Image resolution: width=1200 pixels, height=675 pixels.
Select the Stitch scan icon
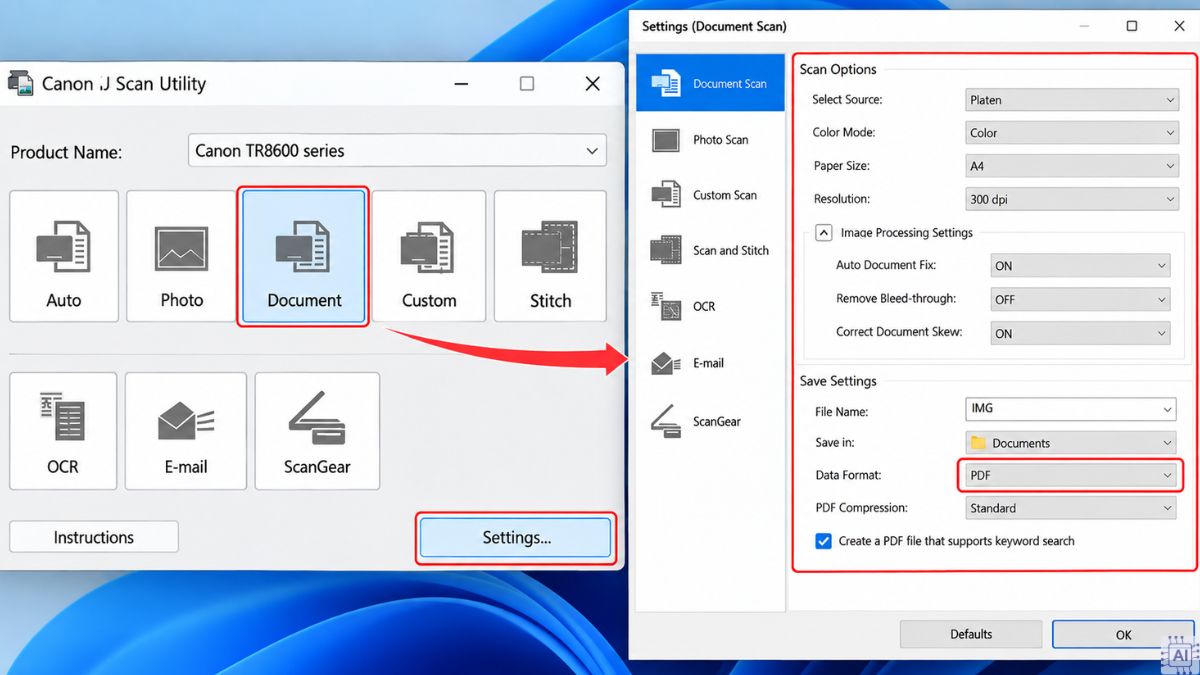click(550, 256)
